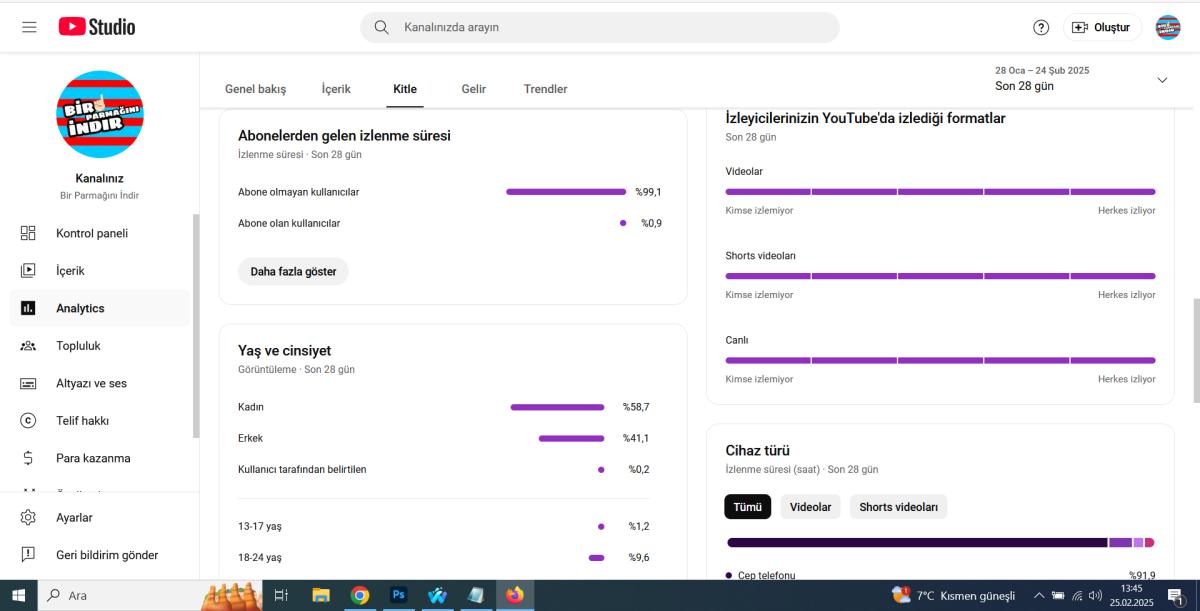Click the Firefox taskbar icon
Viewport: 1200px width, 611px height.
click(514, 595)
